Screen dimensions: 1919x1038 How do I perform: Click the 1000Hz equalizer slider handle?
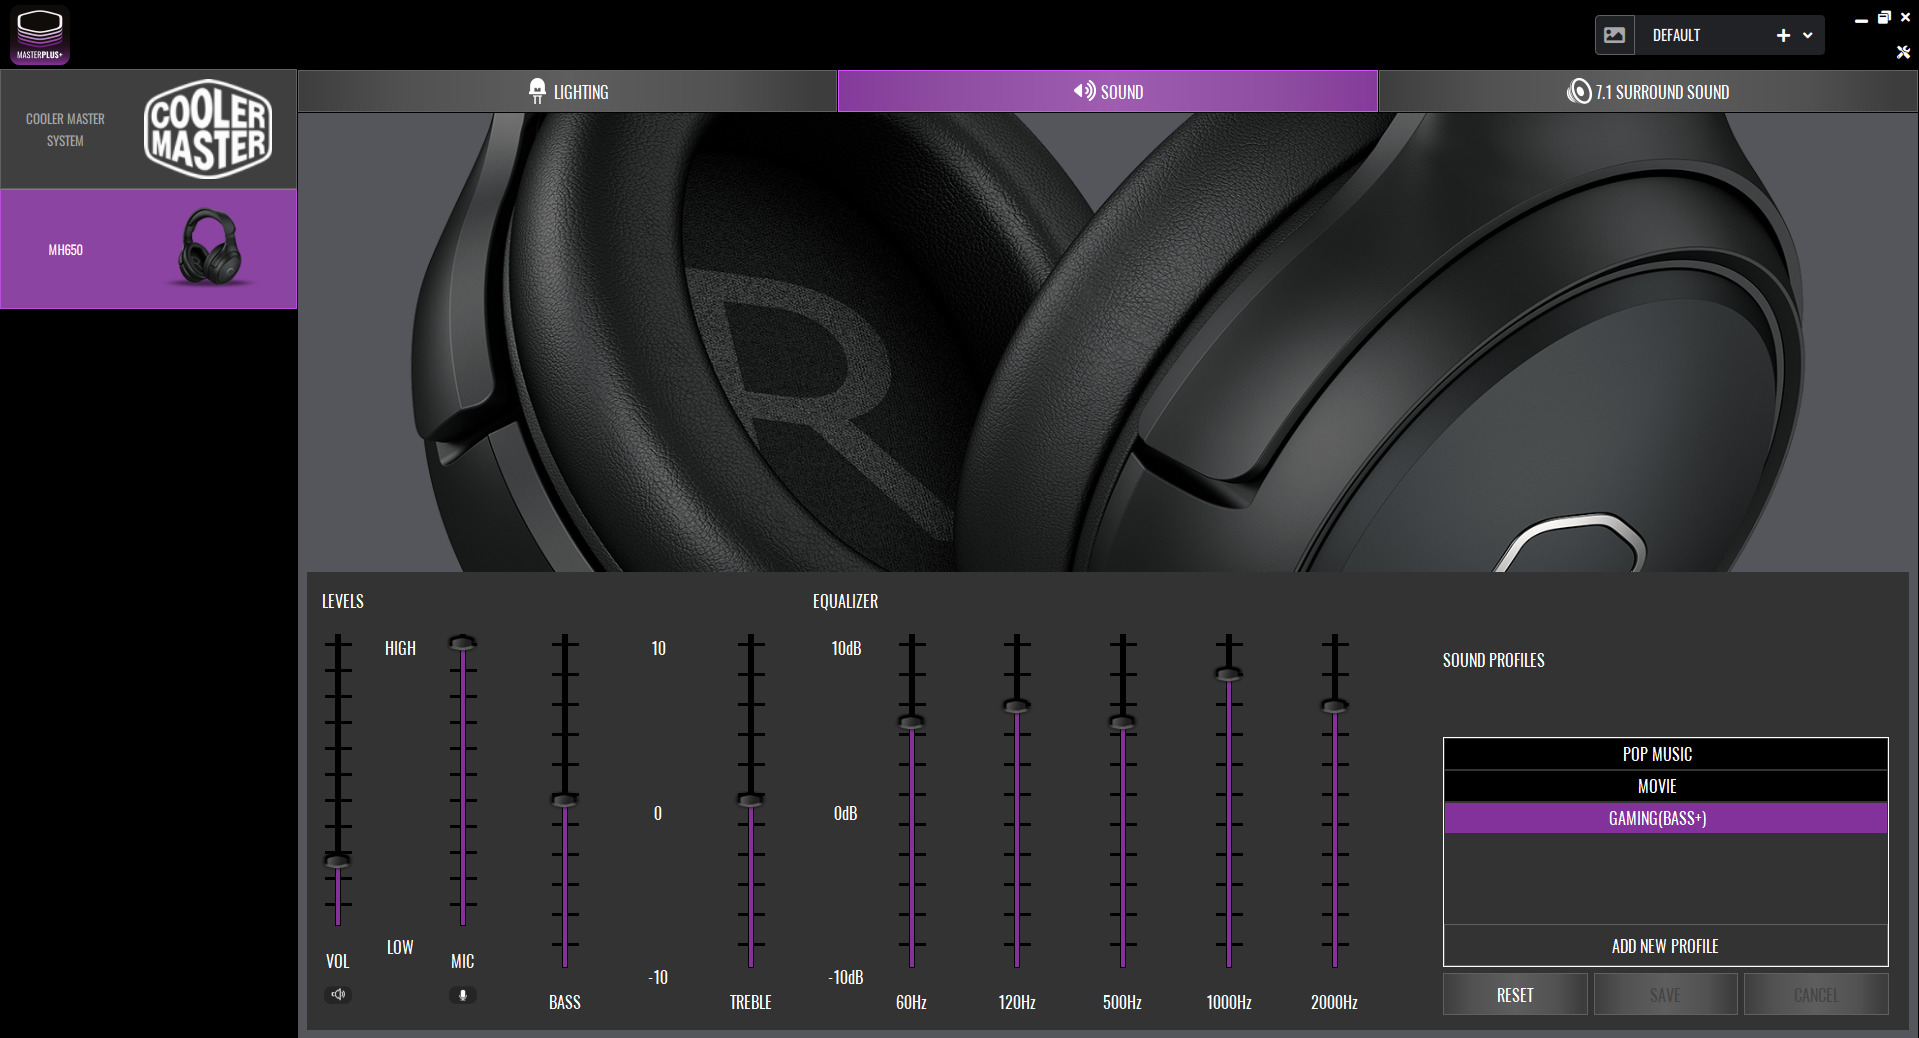point(1229,674)
